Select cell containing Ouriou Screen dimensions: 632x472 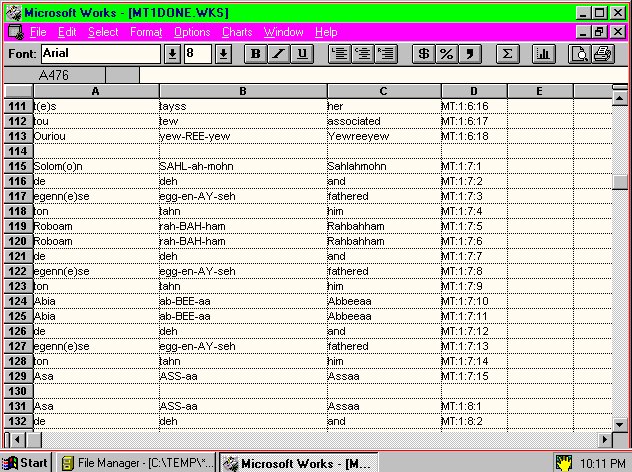(x=96, y=136)
